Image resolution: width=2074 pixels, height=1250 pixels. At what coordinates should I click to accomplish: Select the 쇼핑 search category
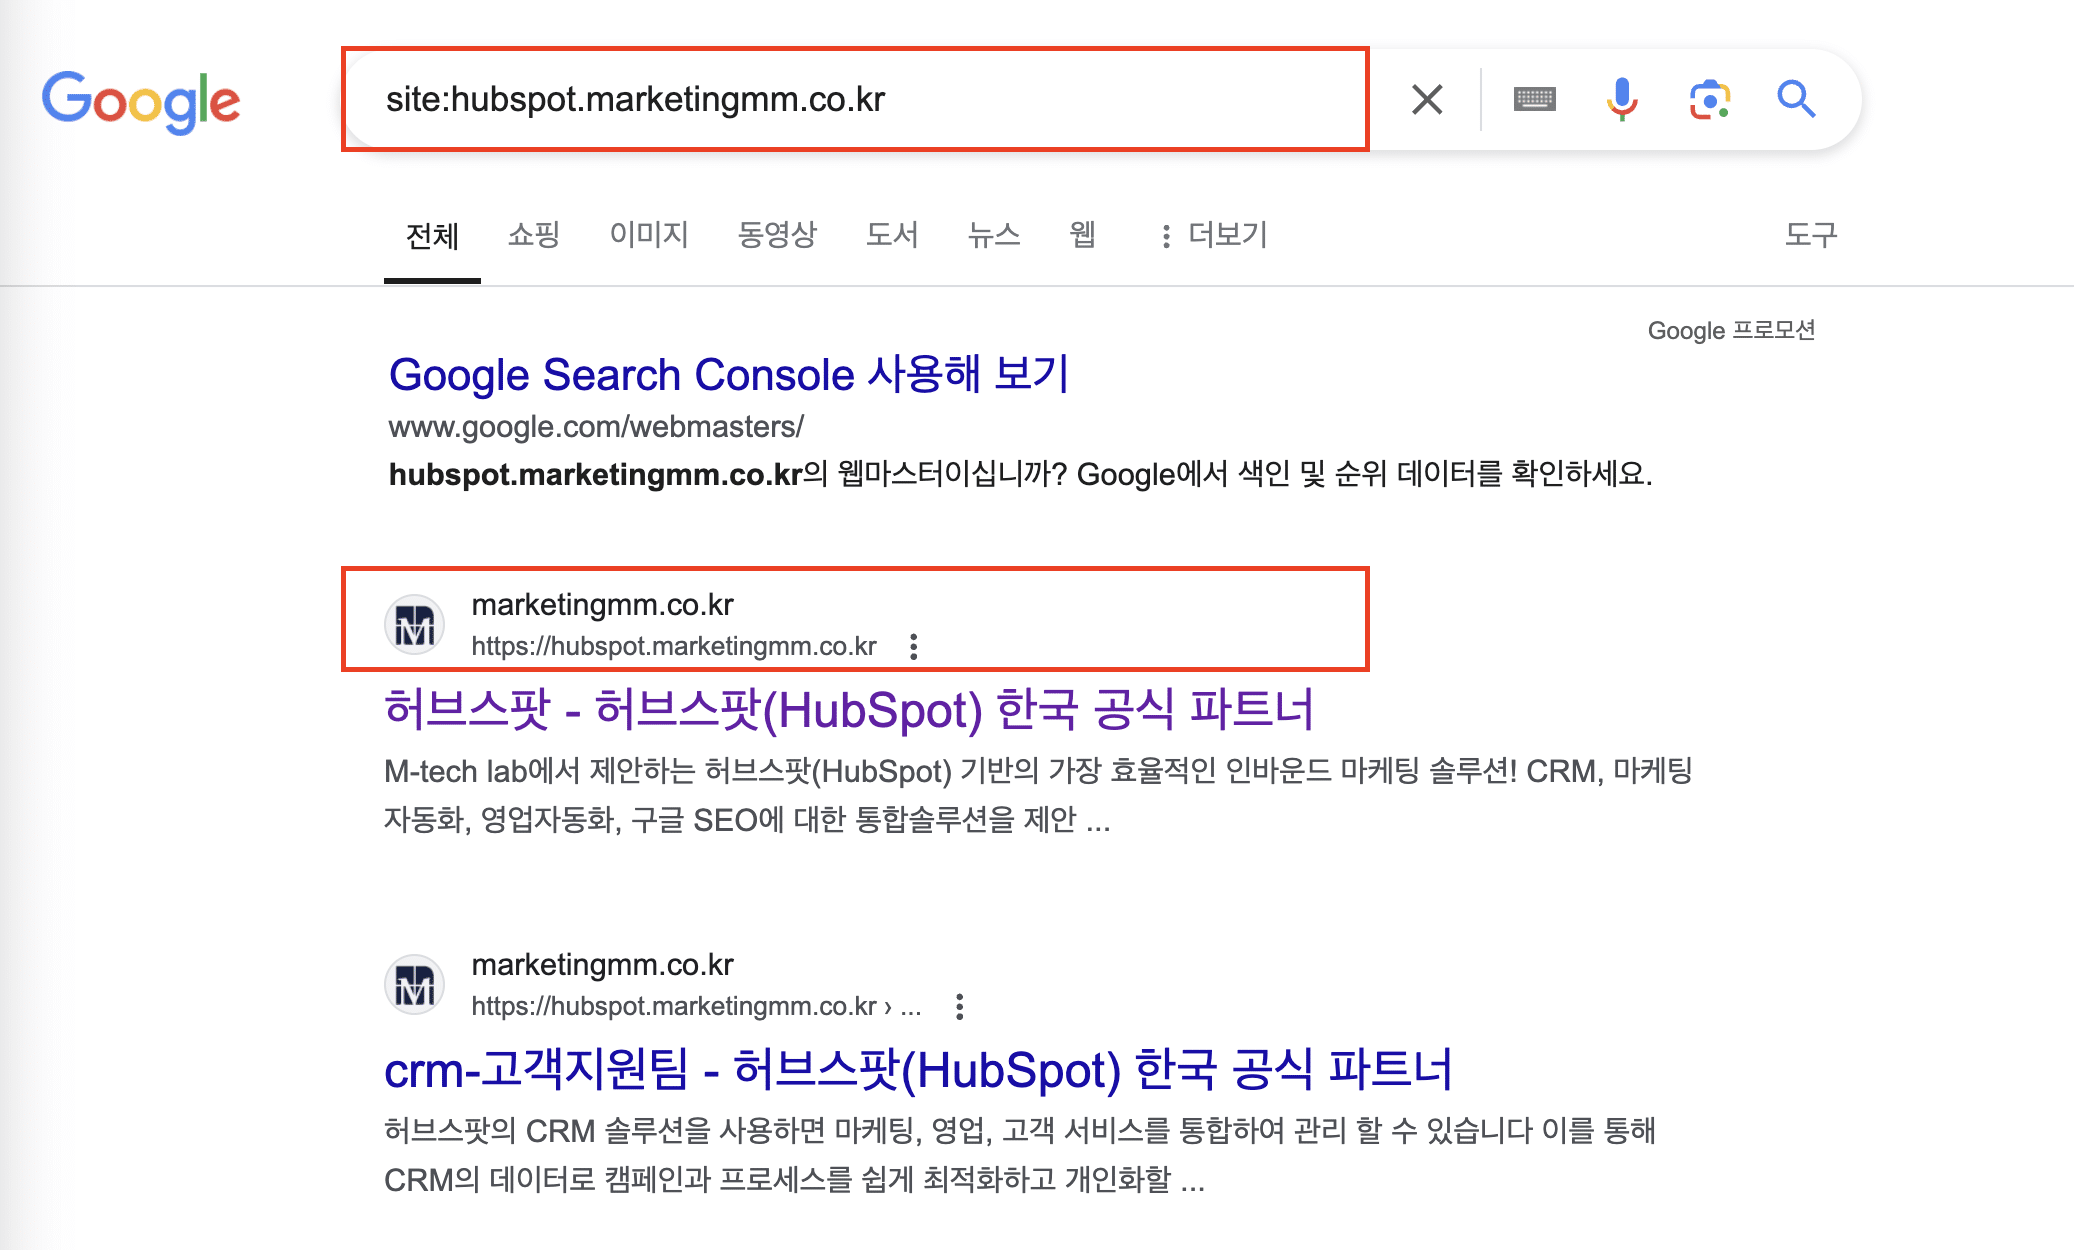[x=532, y=235]
